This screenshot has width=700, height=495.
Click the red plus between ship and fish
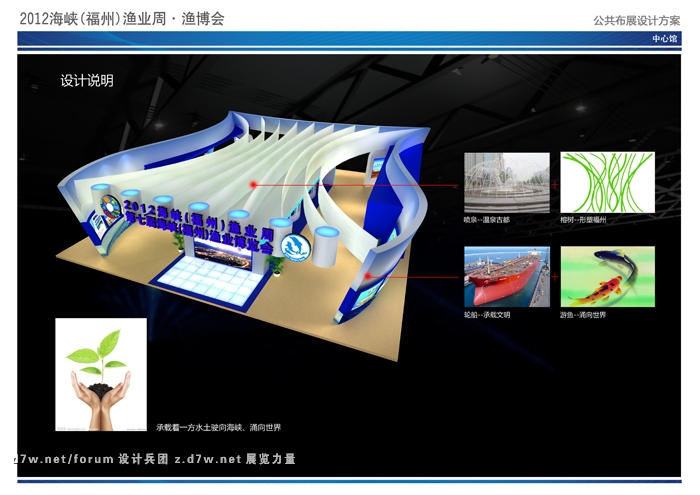click(x=556, y=277)
